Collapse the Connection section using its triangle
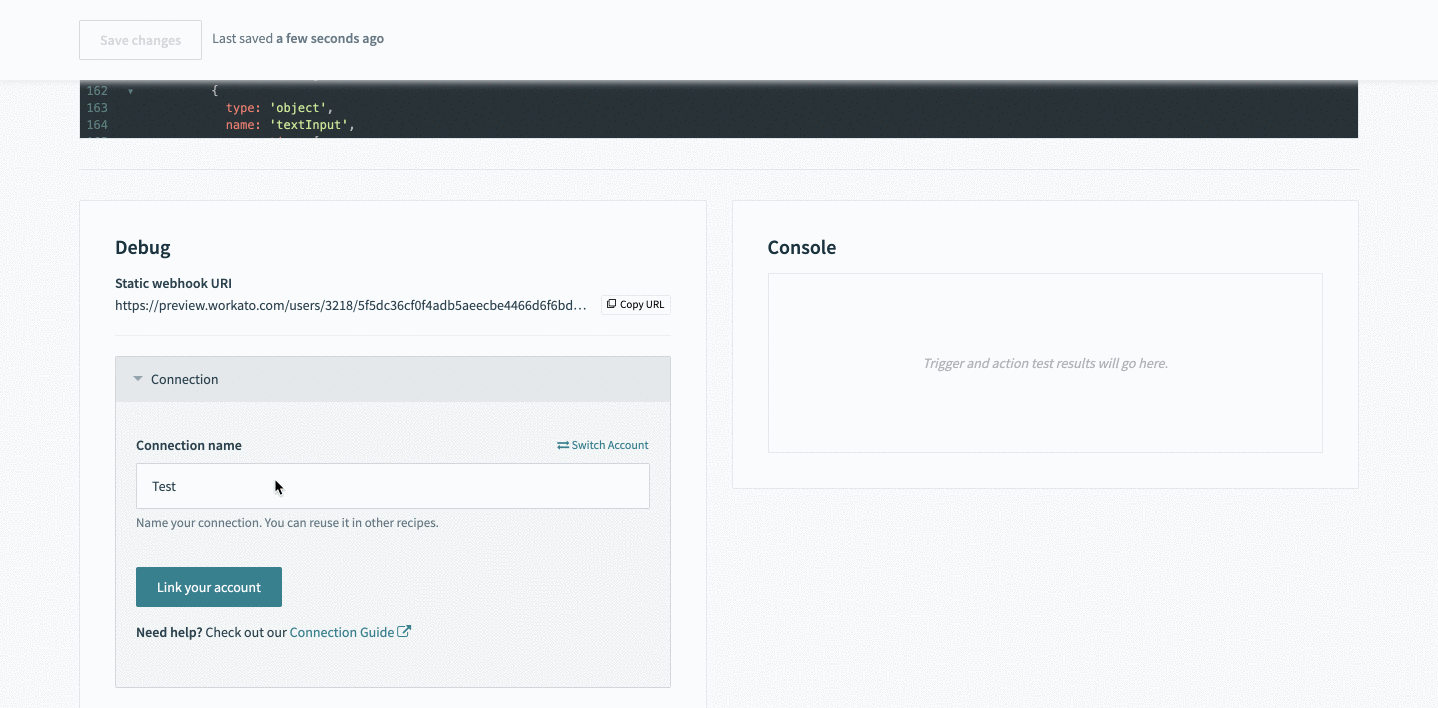The image size is (1438, 708). point(138,379)
